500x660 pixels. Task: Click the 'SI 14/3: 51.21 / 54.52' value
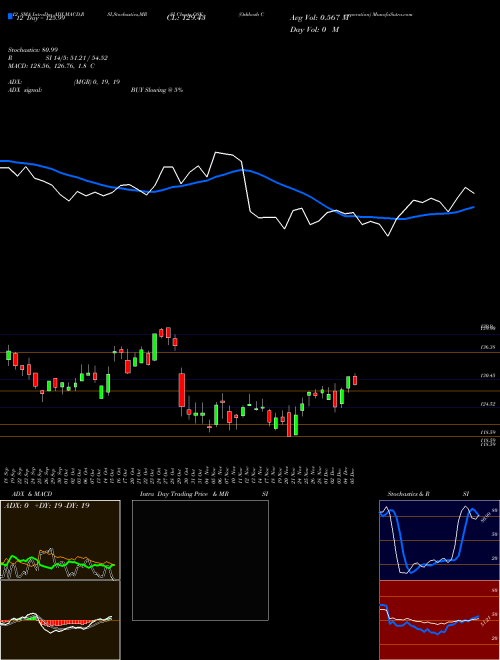click(x=77, y=58)
